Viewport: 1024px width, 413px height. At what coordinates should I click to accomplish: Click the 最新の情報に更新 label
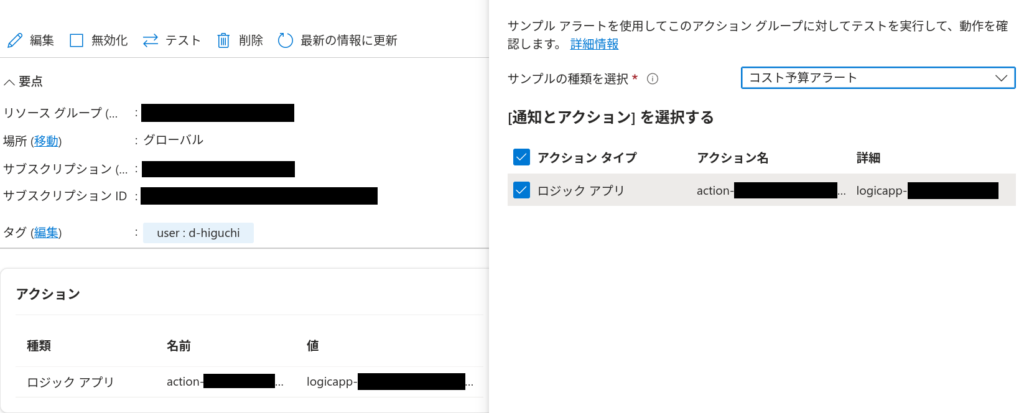point(348,41)
